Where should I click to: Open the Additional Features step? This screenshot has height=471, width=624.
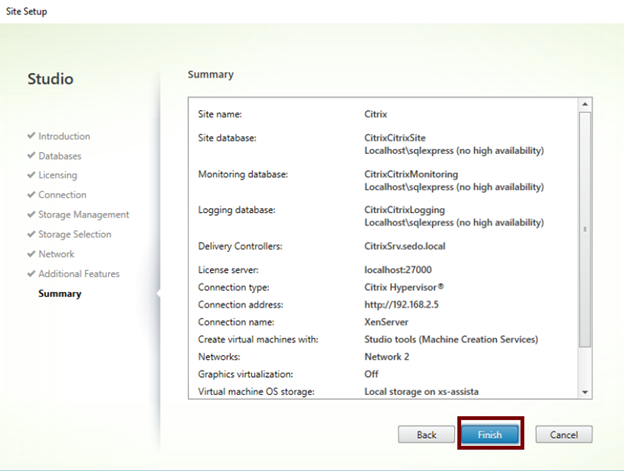(79, 274)
